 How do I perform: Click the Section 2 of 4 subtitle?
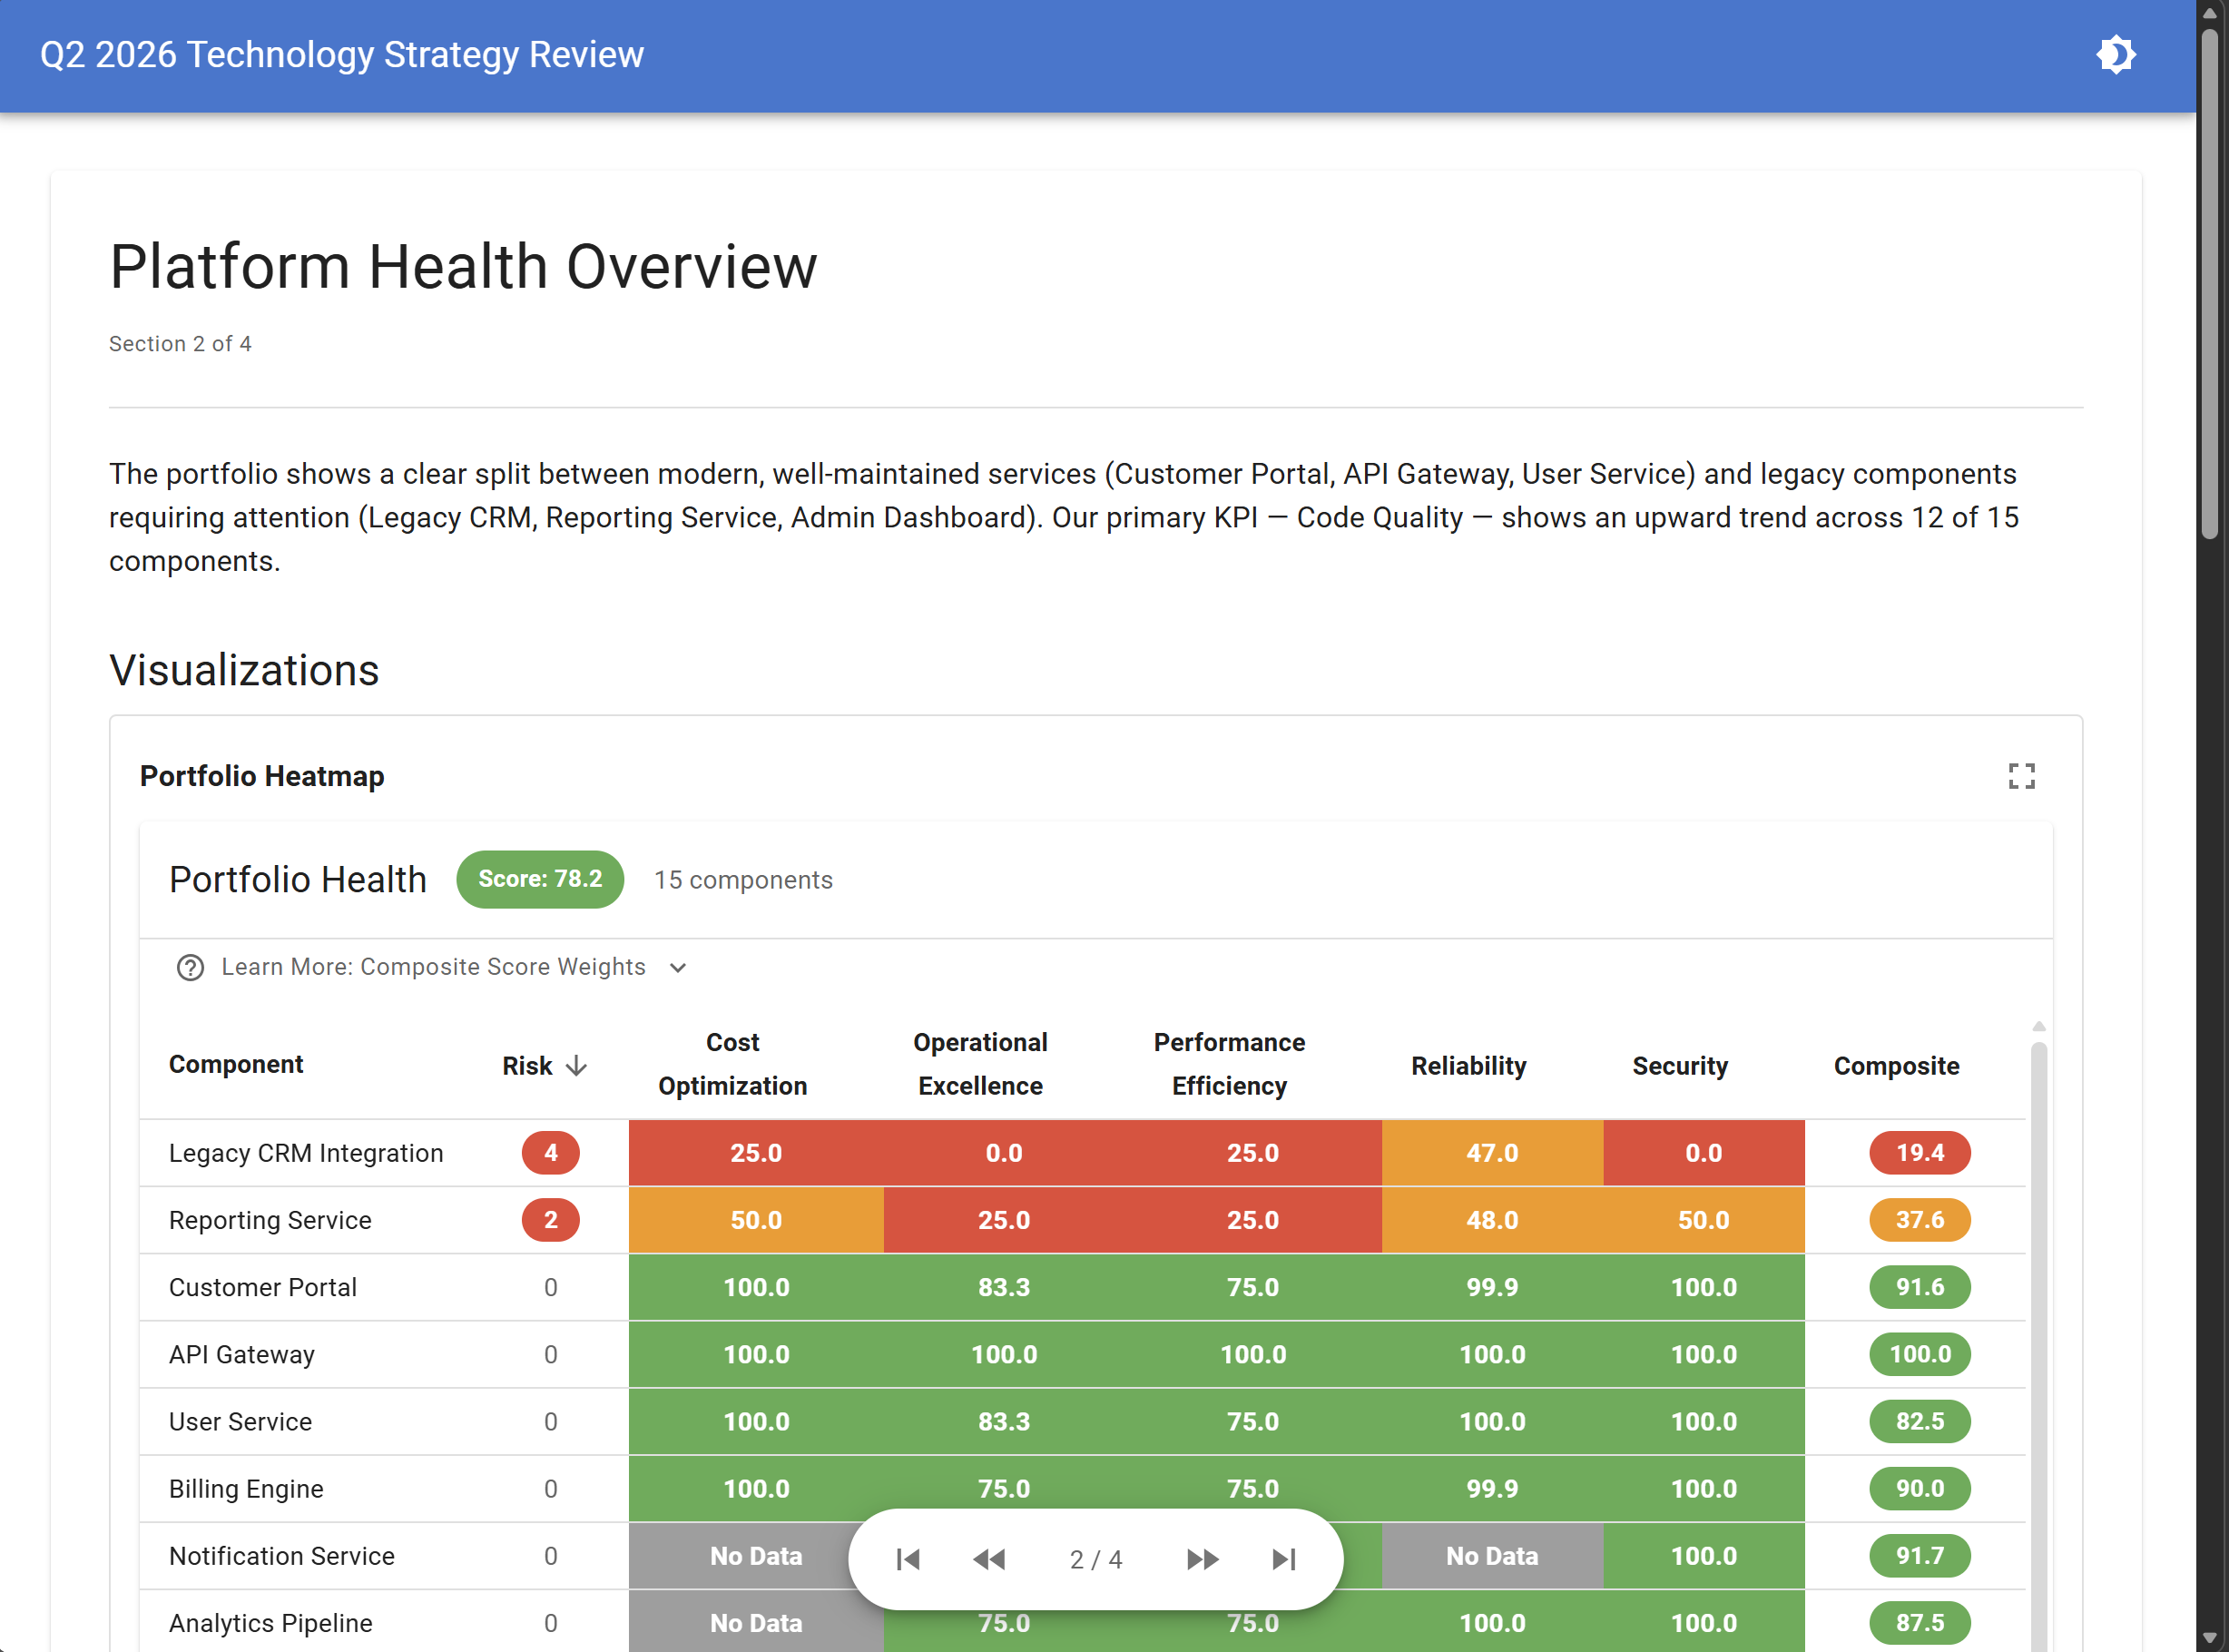180,344
